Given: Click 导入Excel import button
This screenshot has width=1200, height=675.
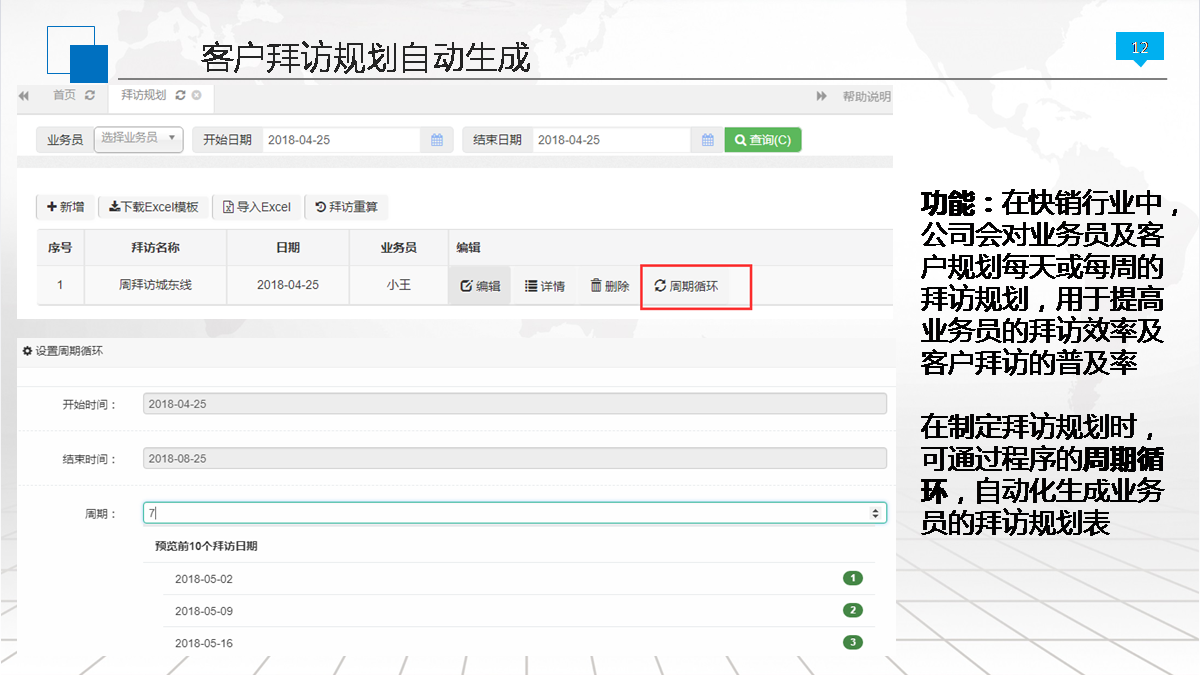Looking at the screenshot, I should [257, 207].
